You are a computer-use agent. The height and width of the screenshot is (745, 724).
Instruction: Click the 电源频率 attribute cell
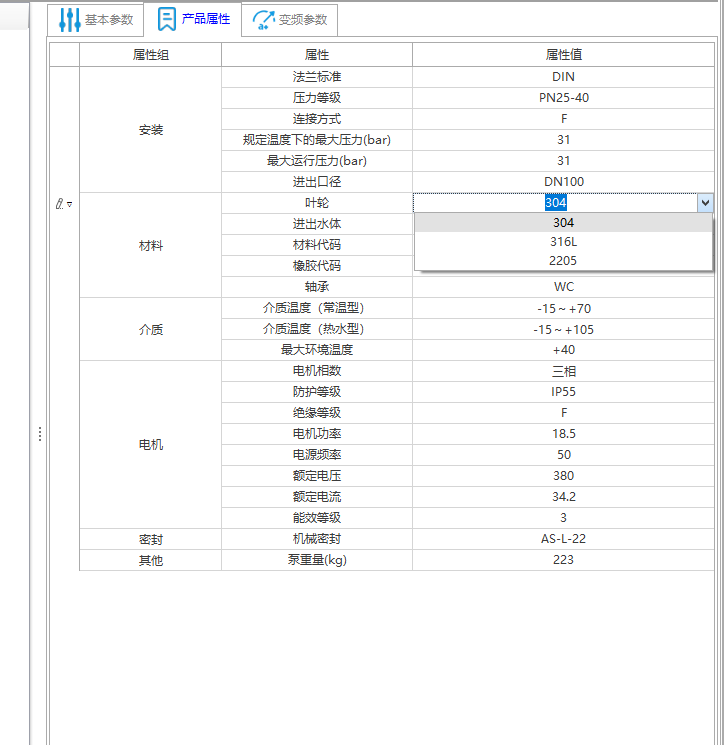pos(317,455)
